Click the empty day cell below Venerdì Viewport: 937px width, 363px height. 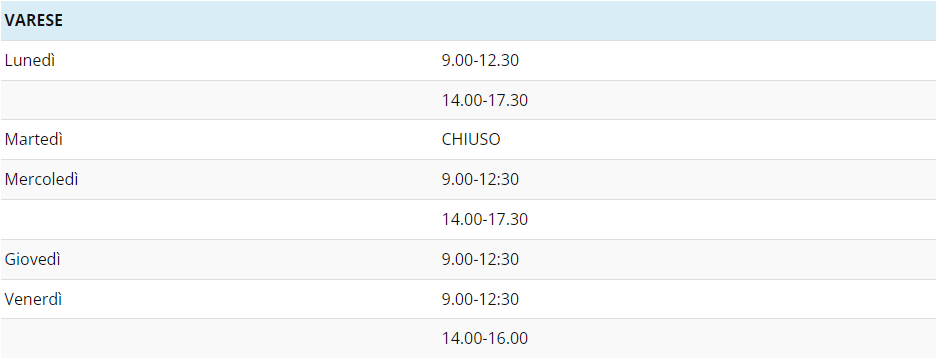219,338
